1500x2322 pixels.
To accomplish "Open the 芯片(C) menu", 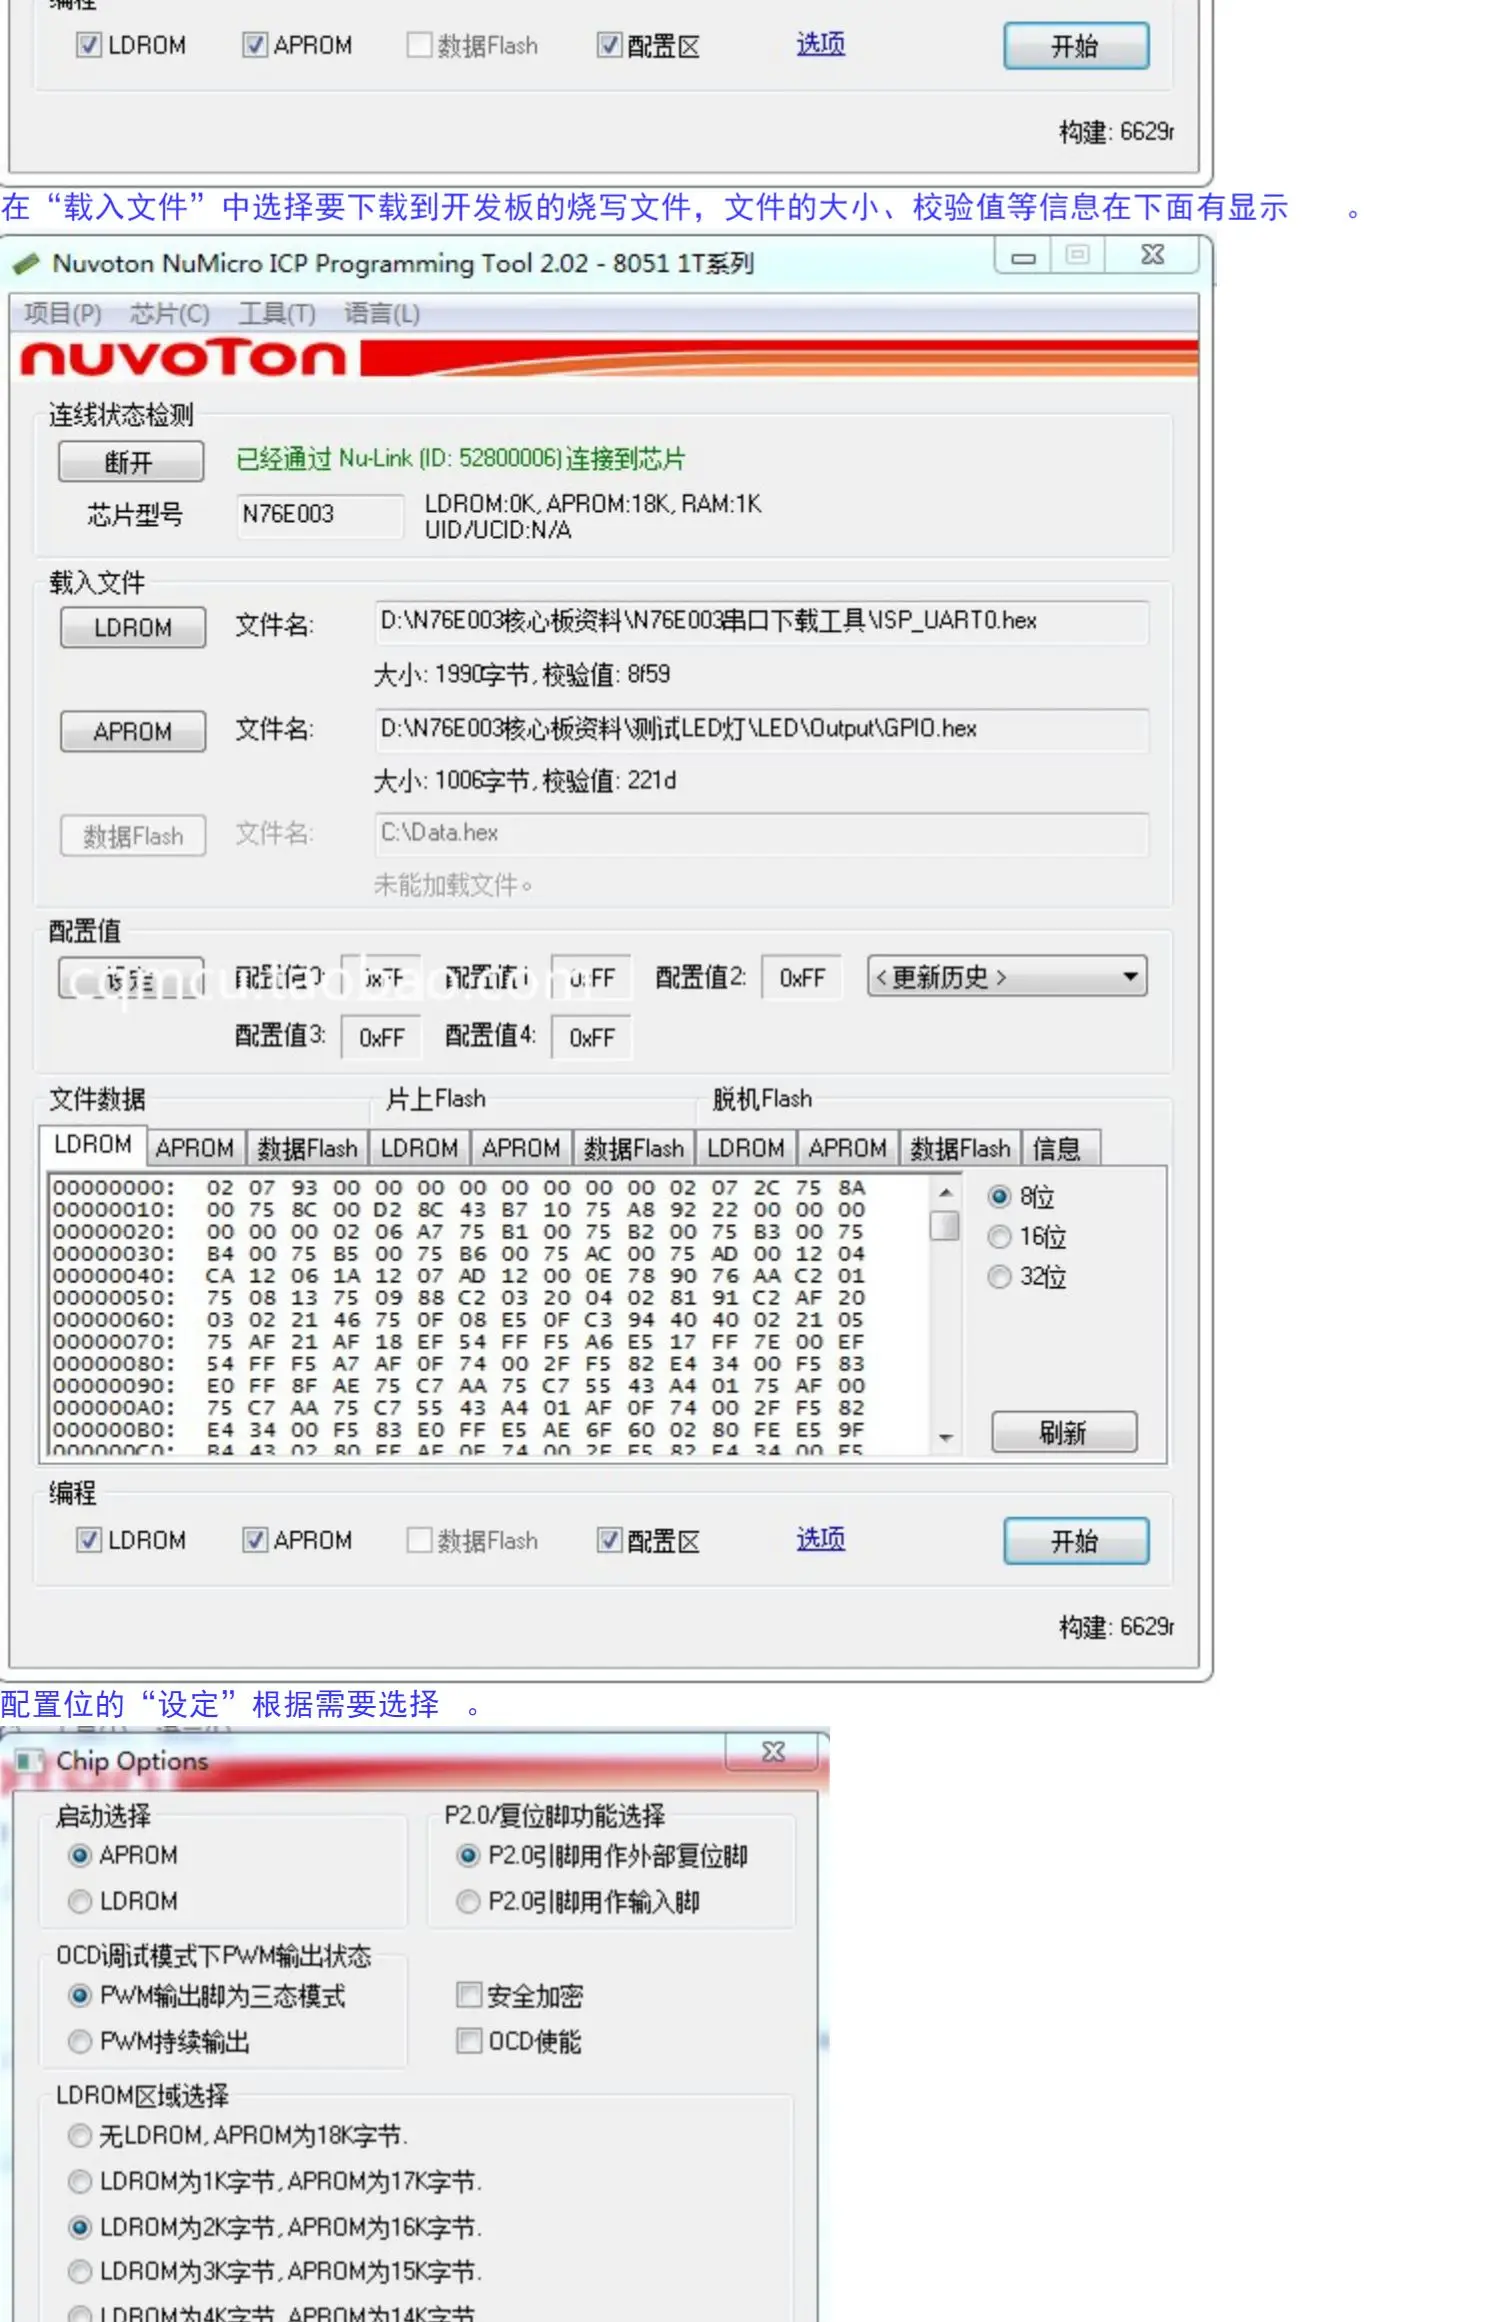I will tap(169, 314).
